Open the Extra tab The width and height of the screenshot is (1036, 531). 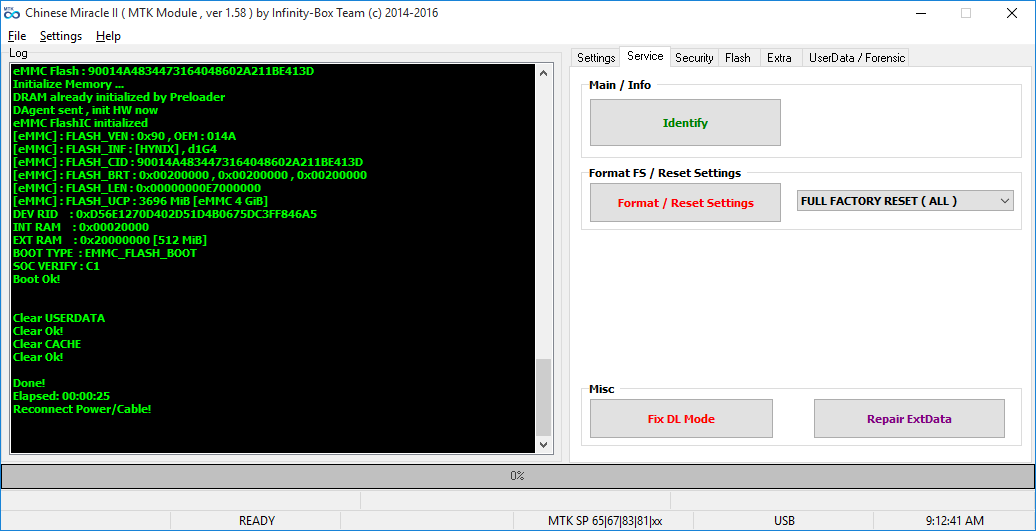779,58
